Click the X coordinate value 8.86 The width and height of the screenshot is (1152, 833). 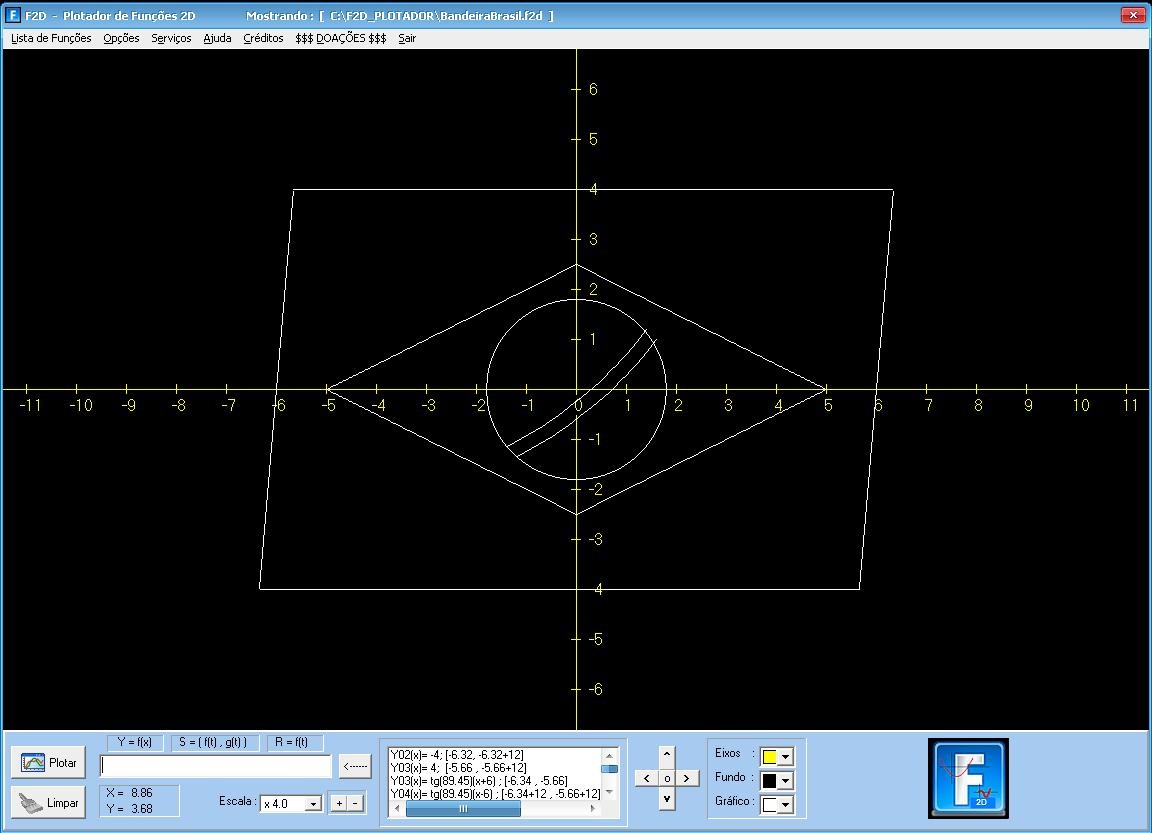[x=142, y=793]
